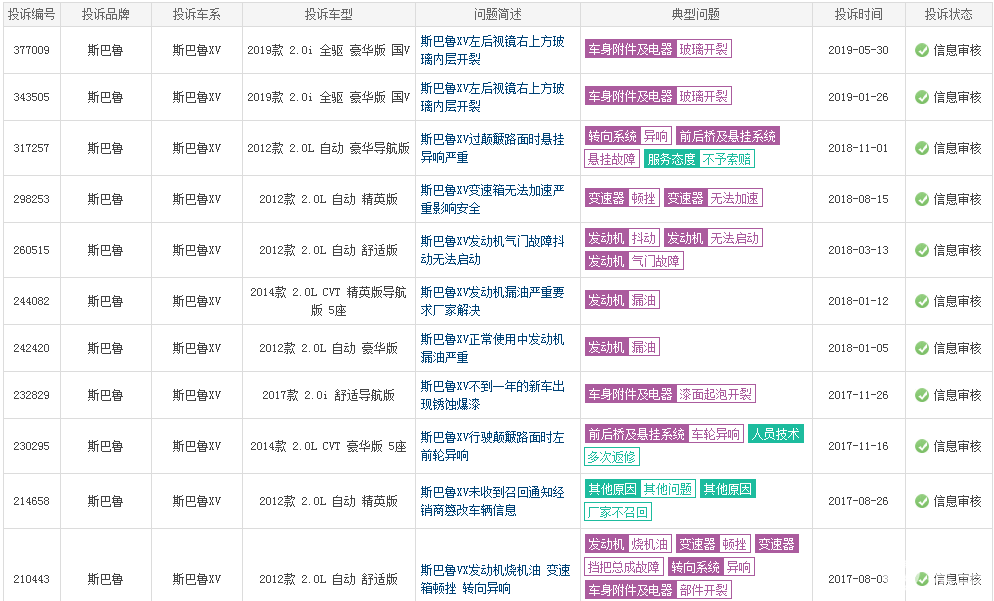Click model cell 2012款 2.0L 自动 豪华导航版
The image size is (994, 601).
tap(328, 148)
